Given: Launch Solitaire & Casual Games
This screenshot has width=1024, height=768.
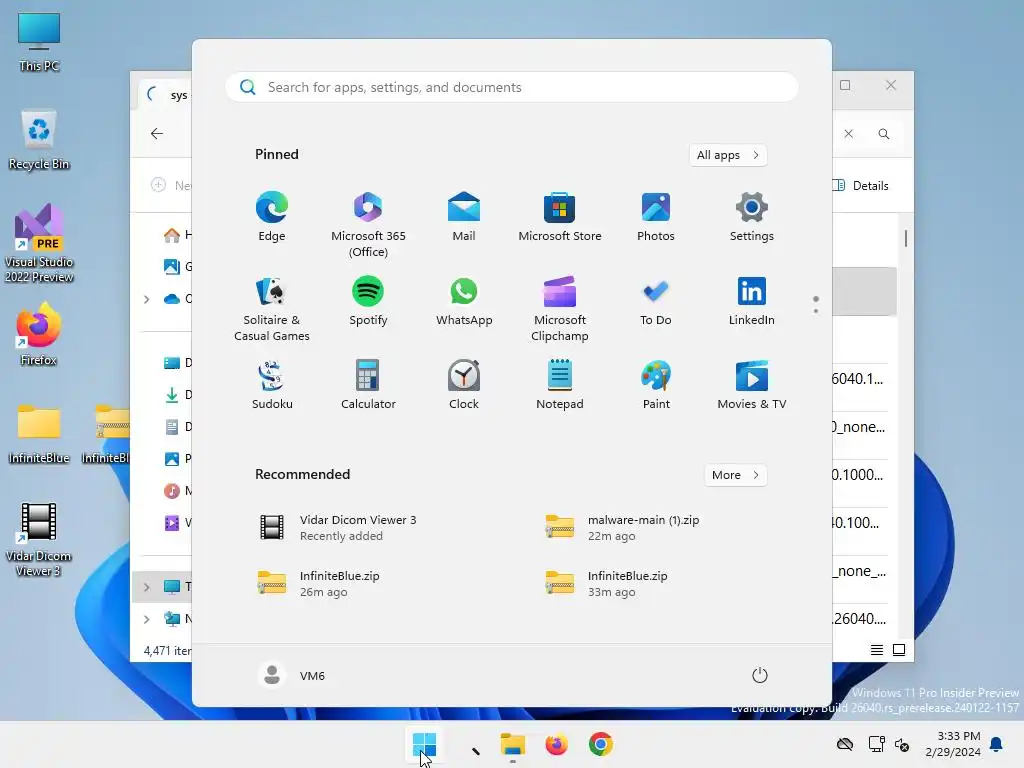Looking at the screenshot, I should pyautogui.click(x=272, y=309).
